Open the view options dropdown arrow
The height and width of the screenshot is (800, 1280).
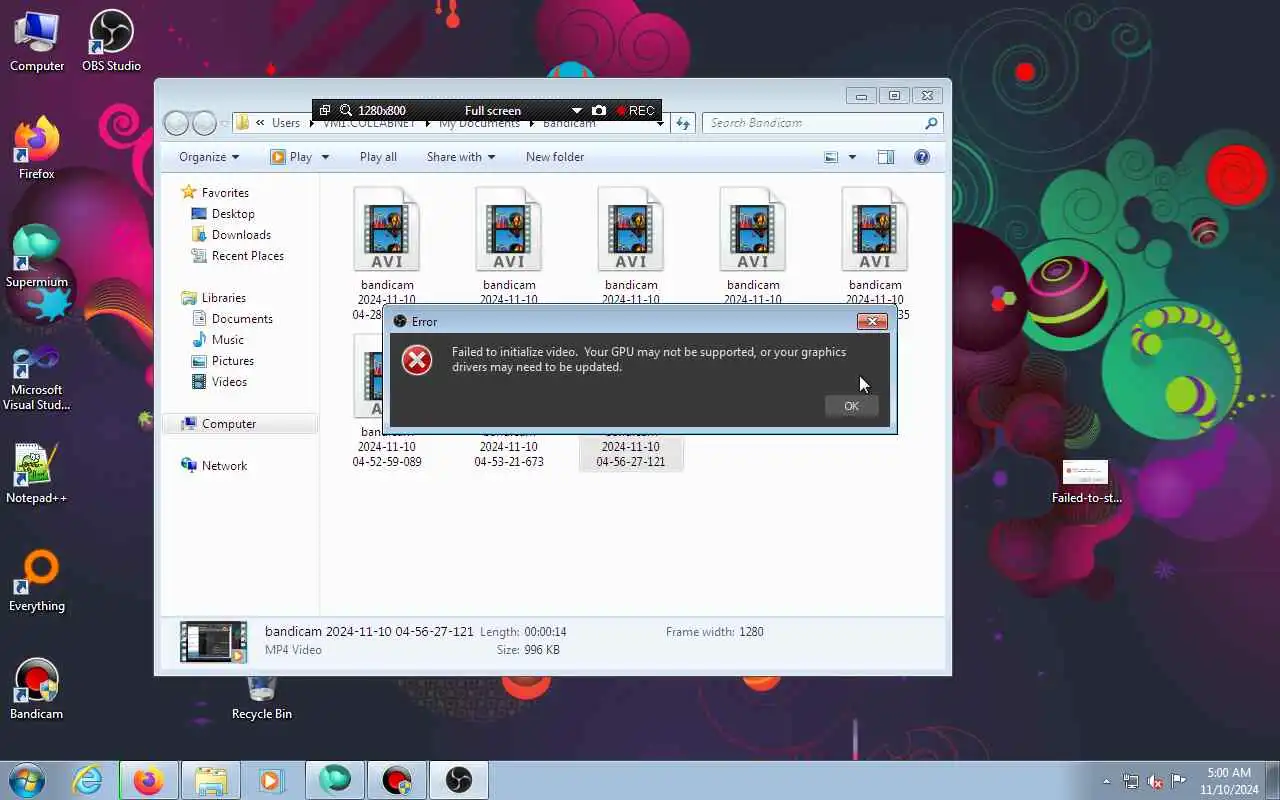pyautogui.click(x=852, y=157)
